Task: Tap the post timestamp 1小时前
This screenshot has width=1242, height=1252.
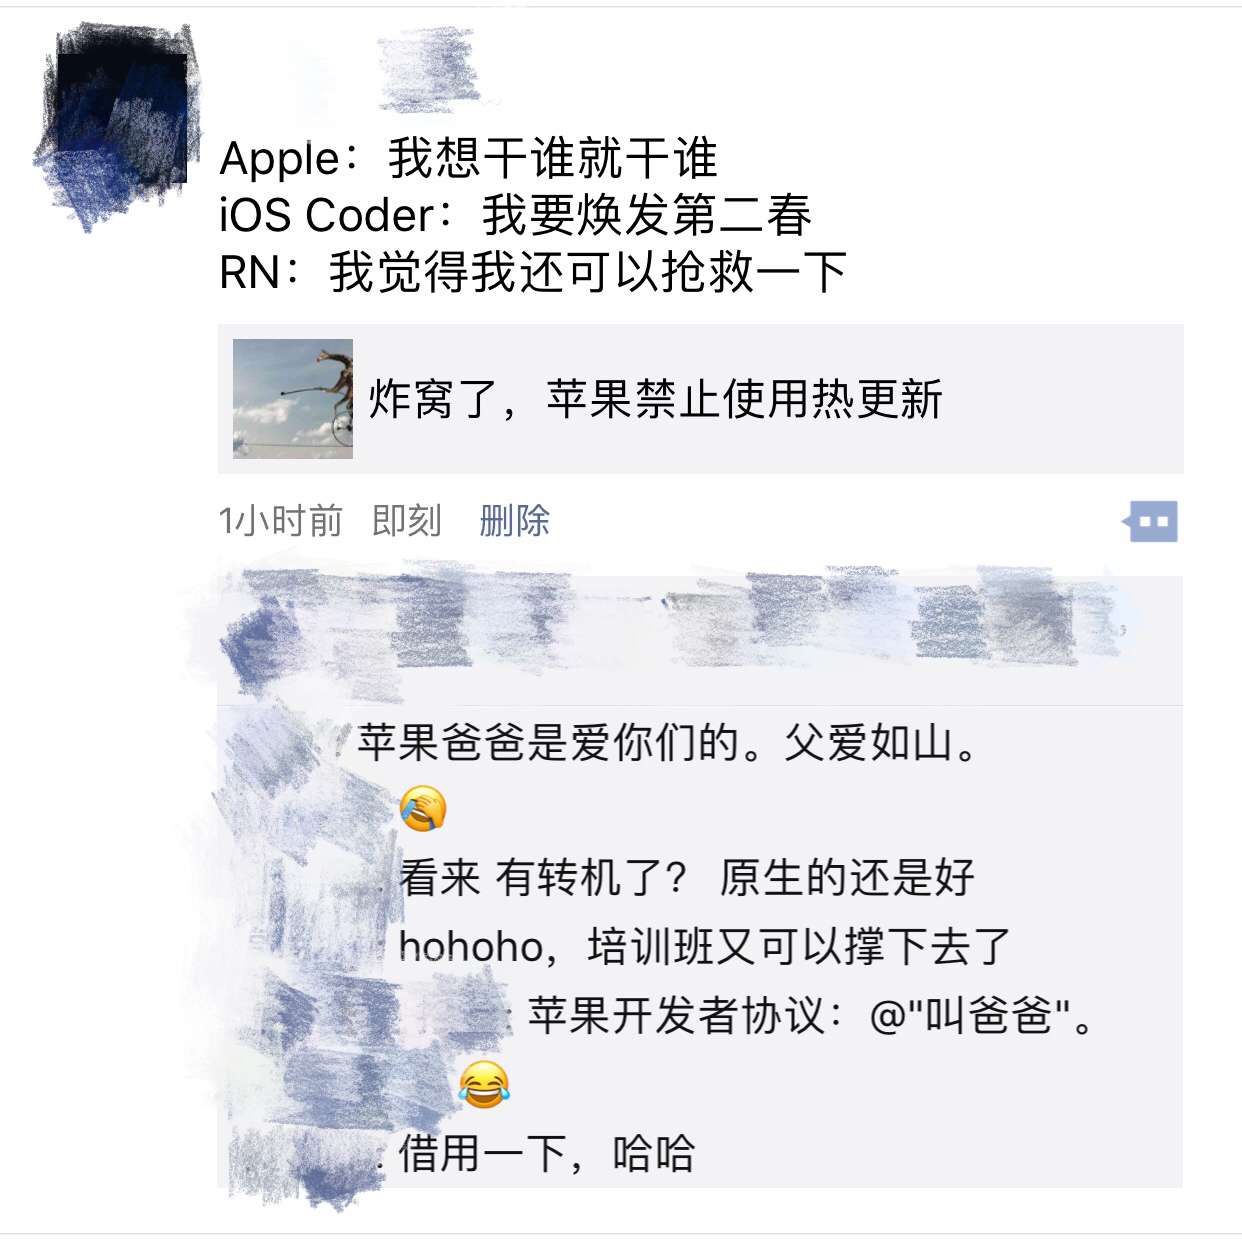Action: (280, 521)
